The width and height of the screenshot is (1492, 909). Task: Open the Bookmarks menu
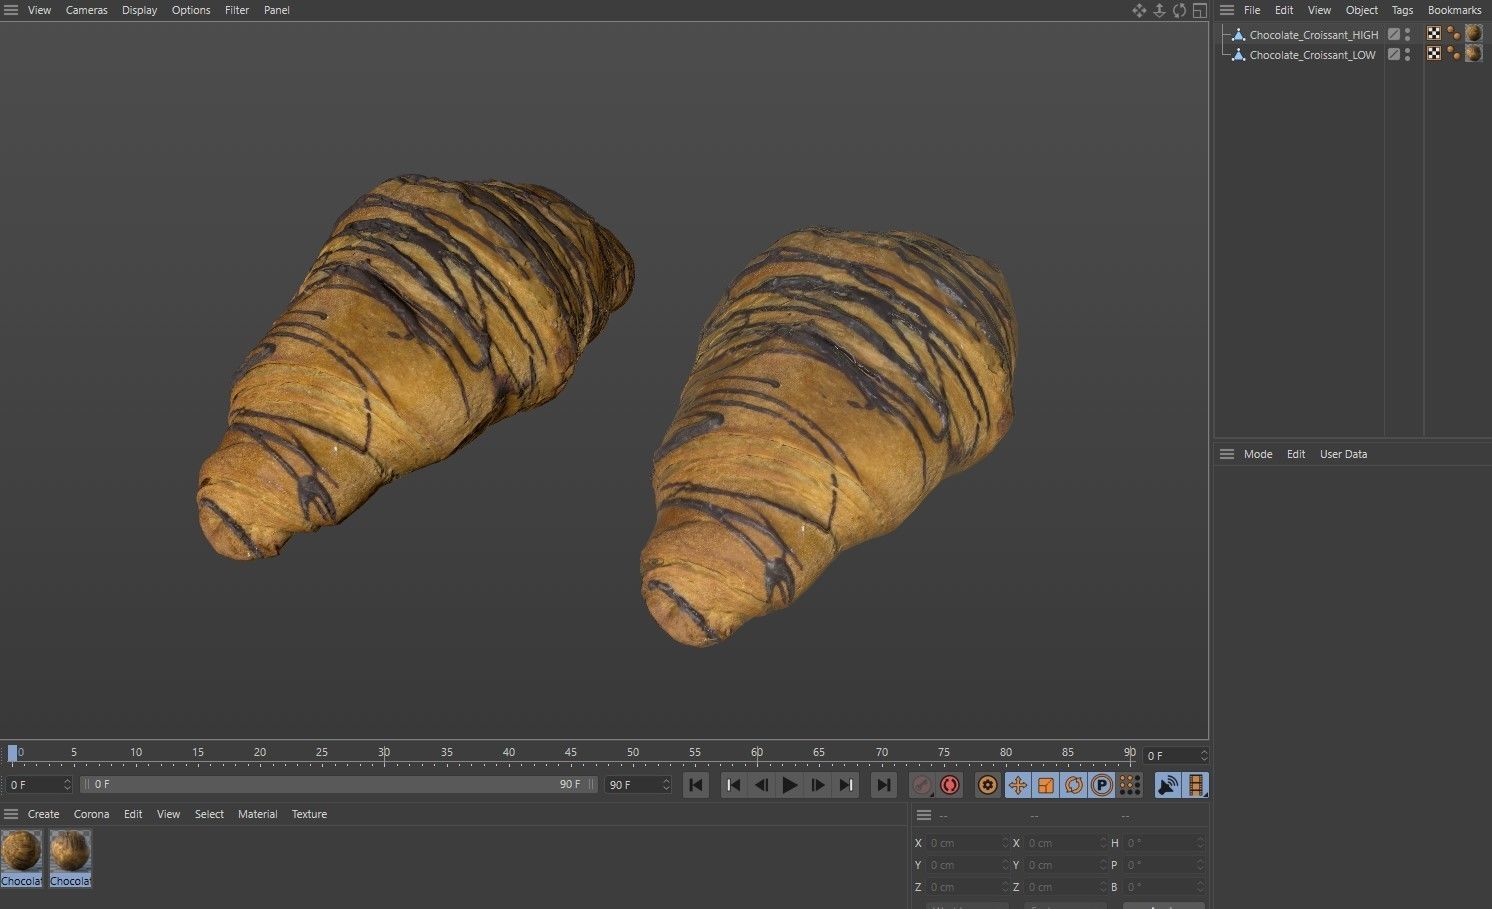click(1454, 10)
